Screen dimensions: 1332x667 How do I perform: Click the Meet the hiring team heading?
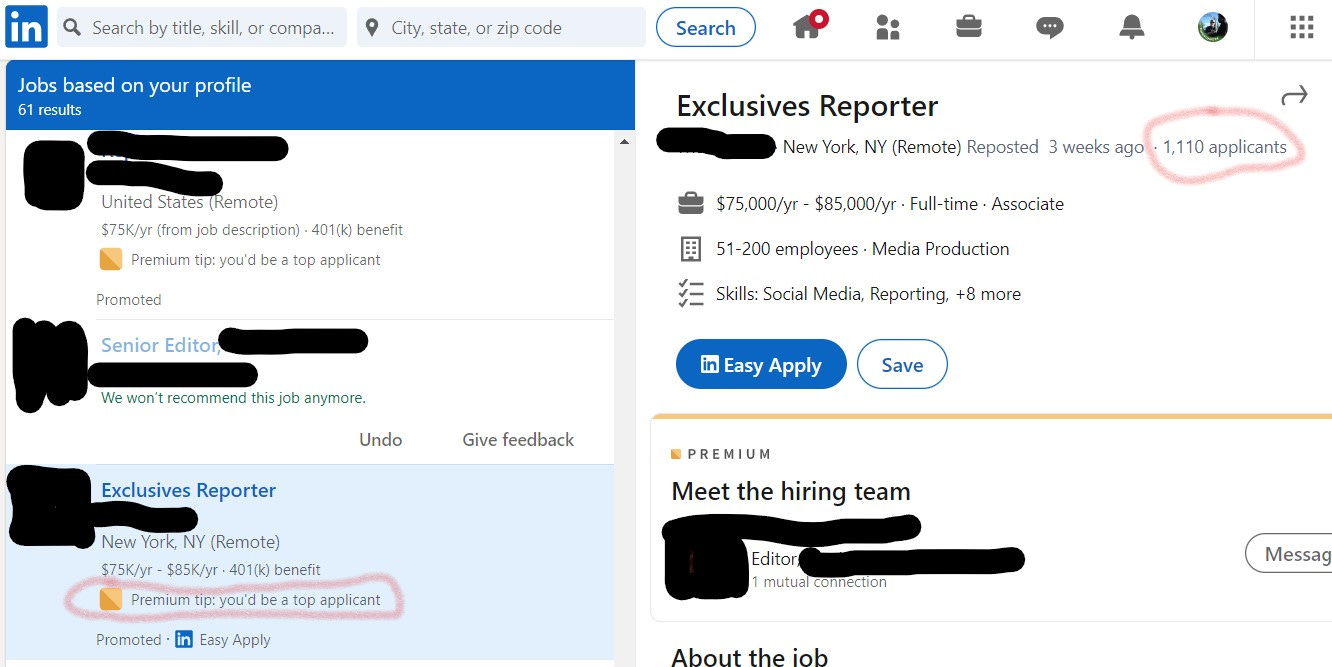[791, 491]
